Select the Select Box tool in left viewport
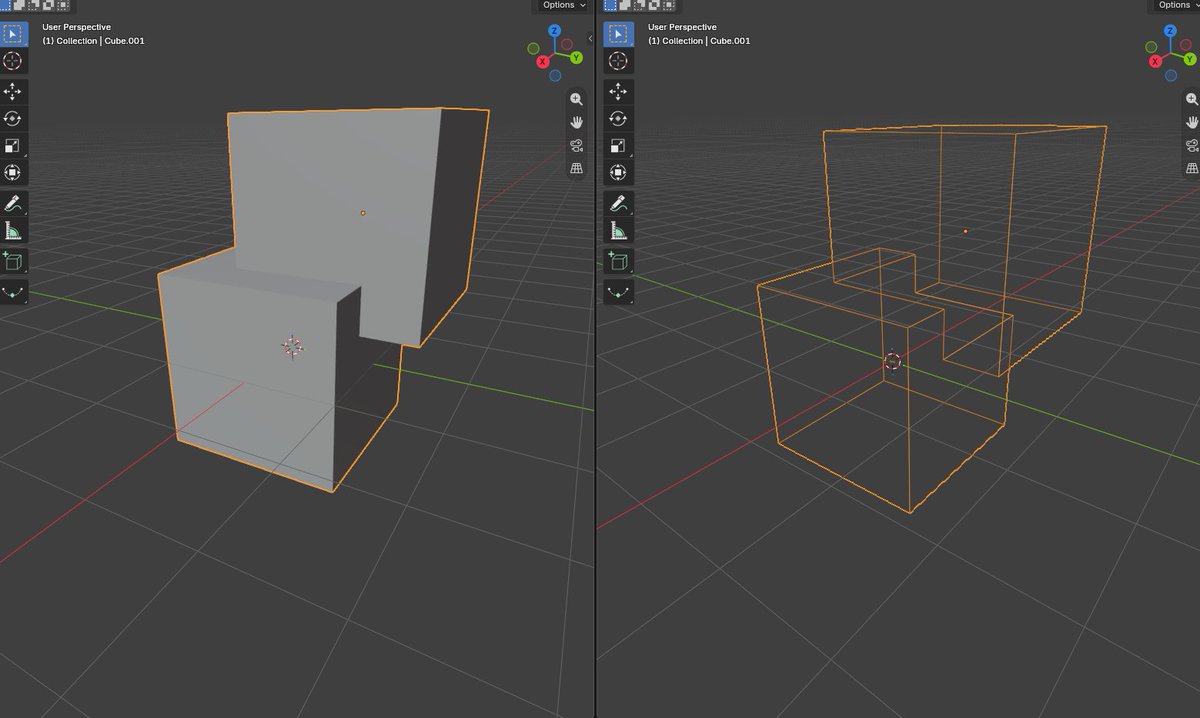Viewport: 1200px width, 718px height. 13,34
